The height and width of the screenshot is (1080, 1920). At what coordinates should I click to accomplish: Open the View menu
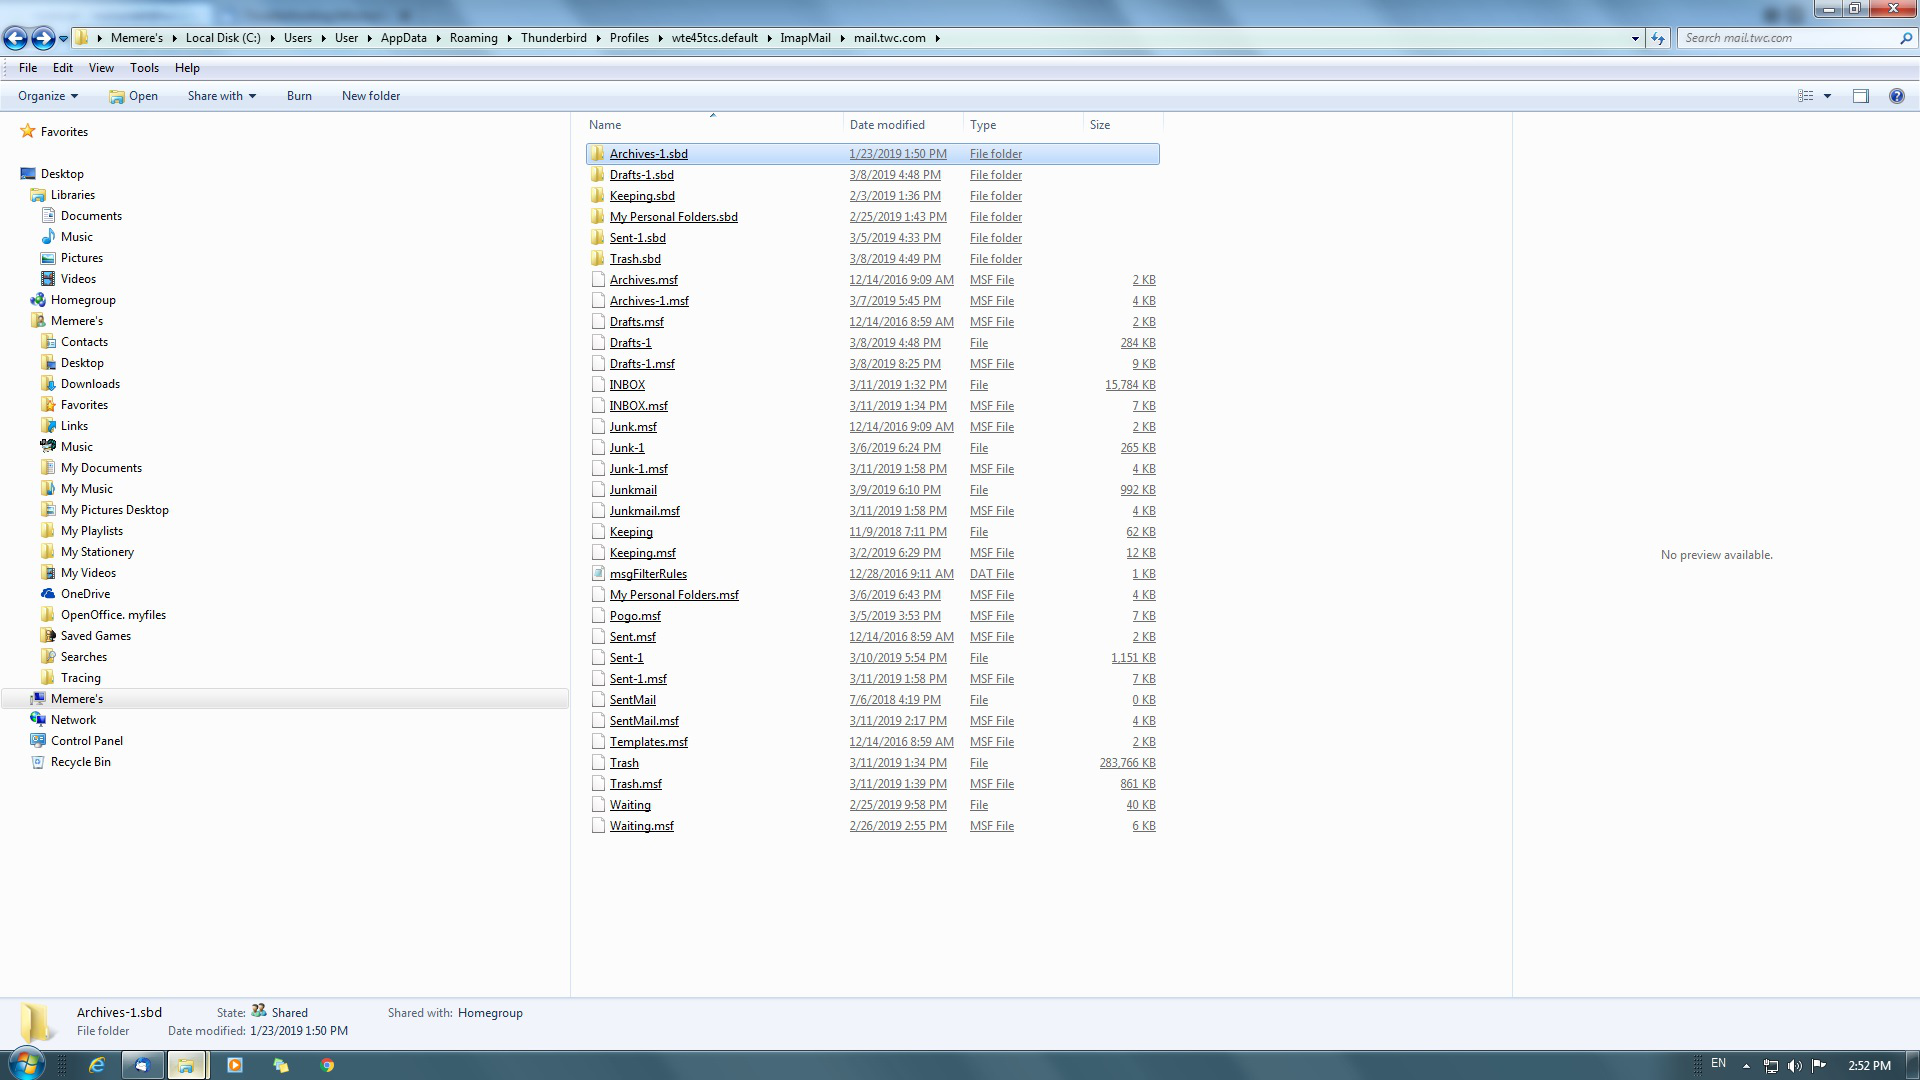tap(101, 68)
